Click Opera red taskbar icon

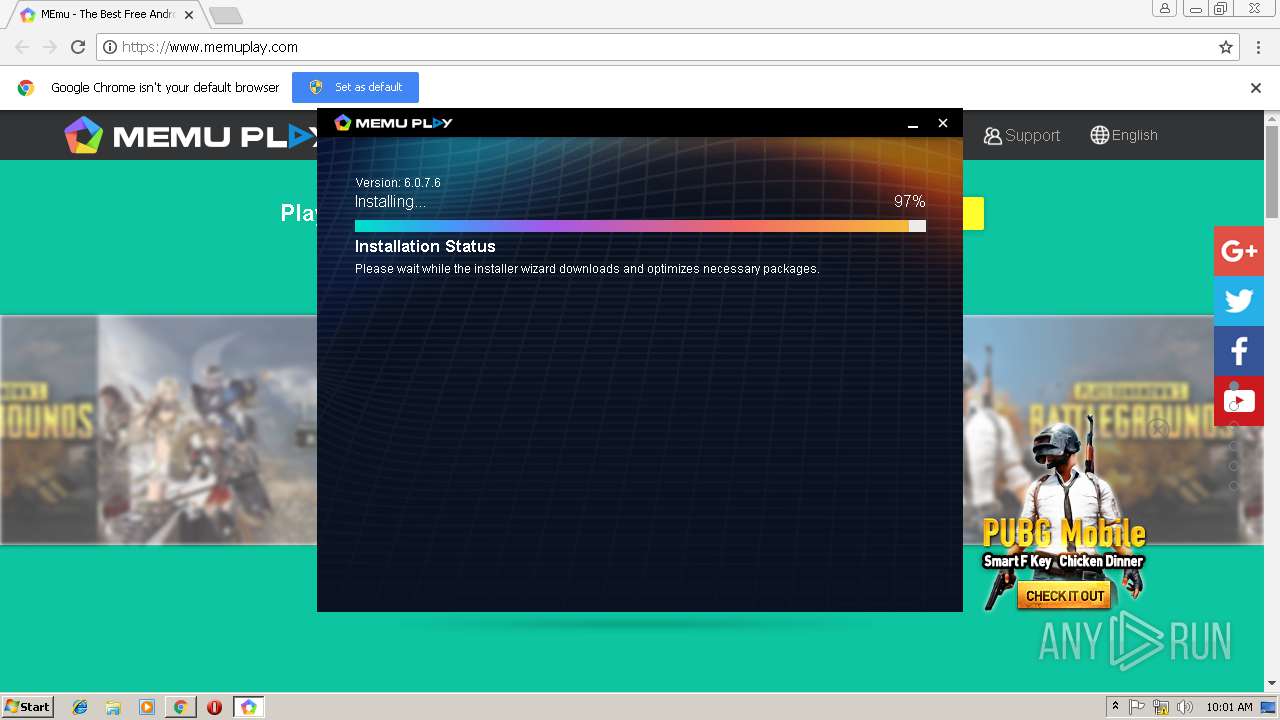click(x=214, y=707)
